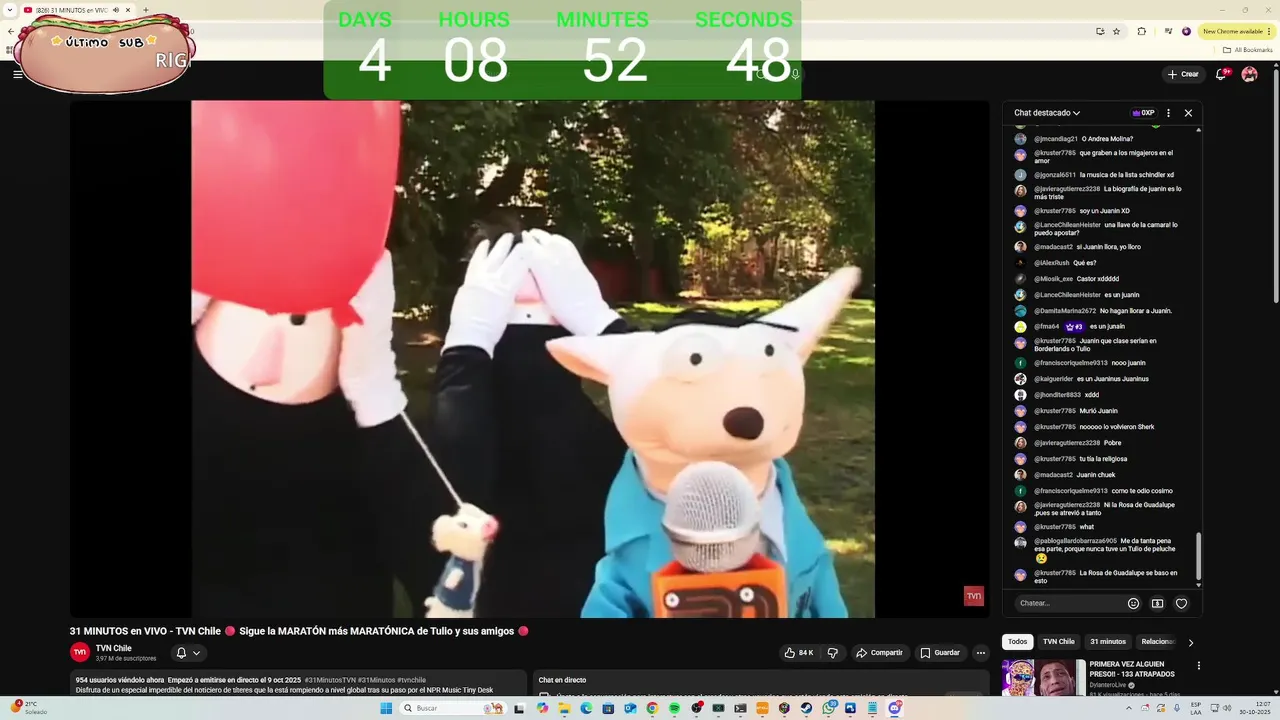Open the TVN Chile channel avatar
The height and width of the screenshot is (720, 1280).
80,652
